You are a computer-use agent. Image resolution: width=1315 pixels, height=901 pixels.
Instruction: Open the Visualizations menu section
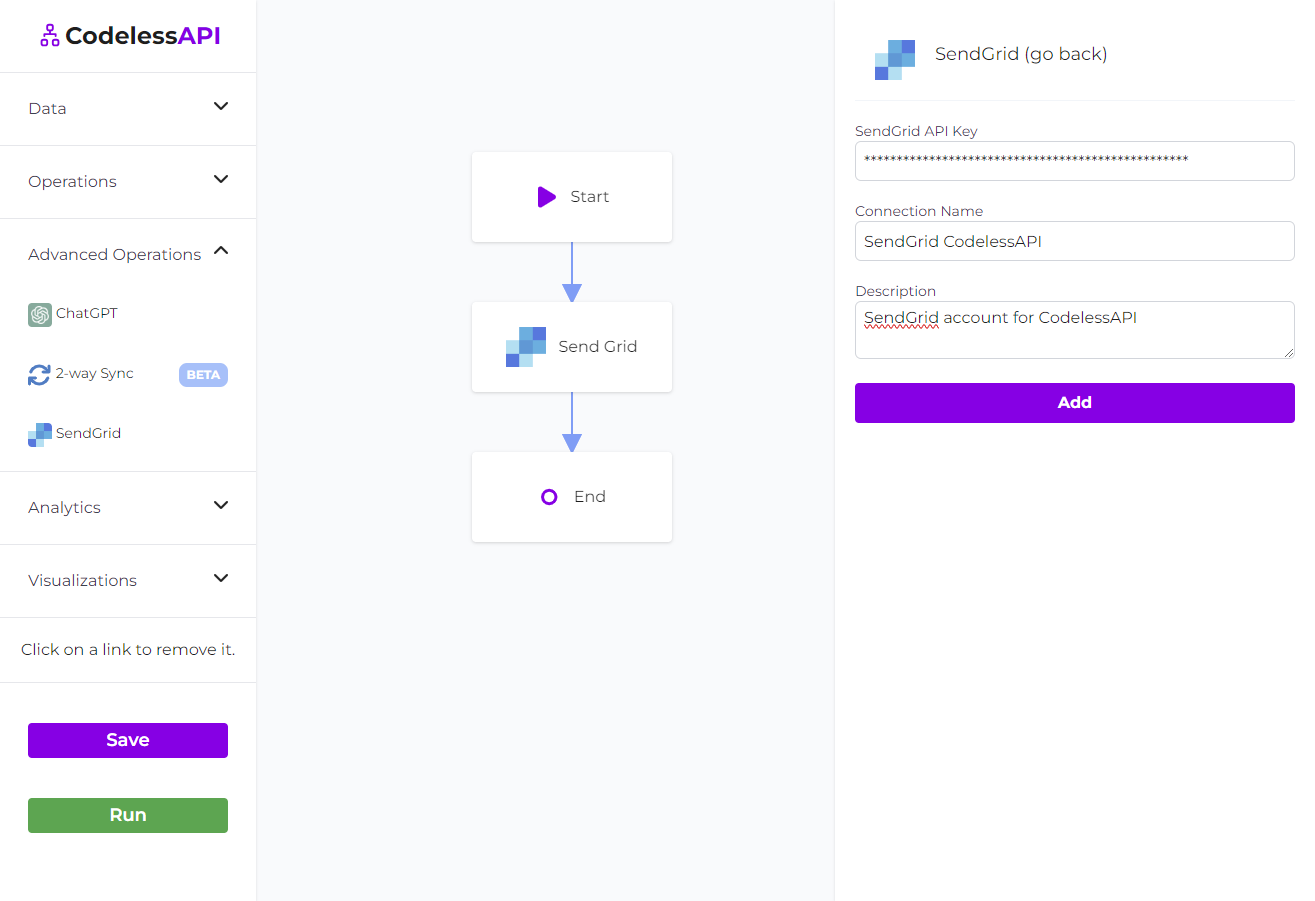click(x=128, y=581)
